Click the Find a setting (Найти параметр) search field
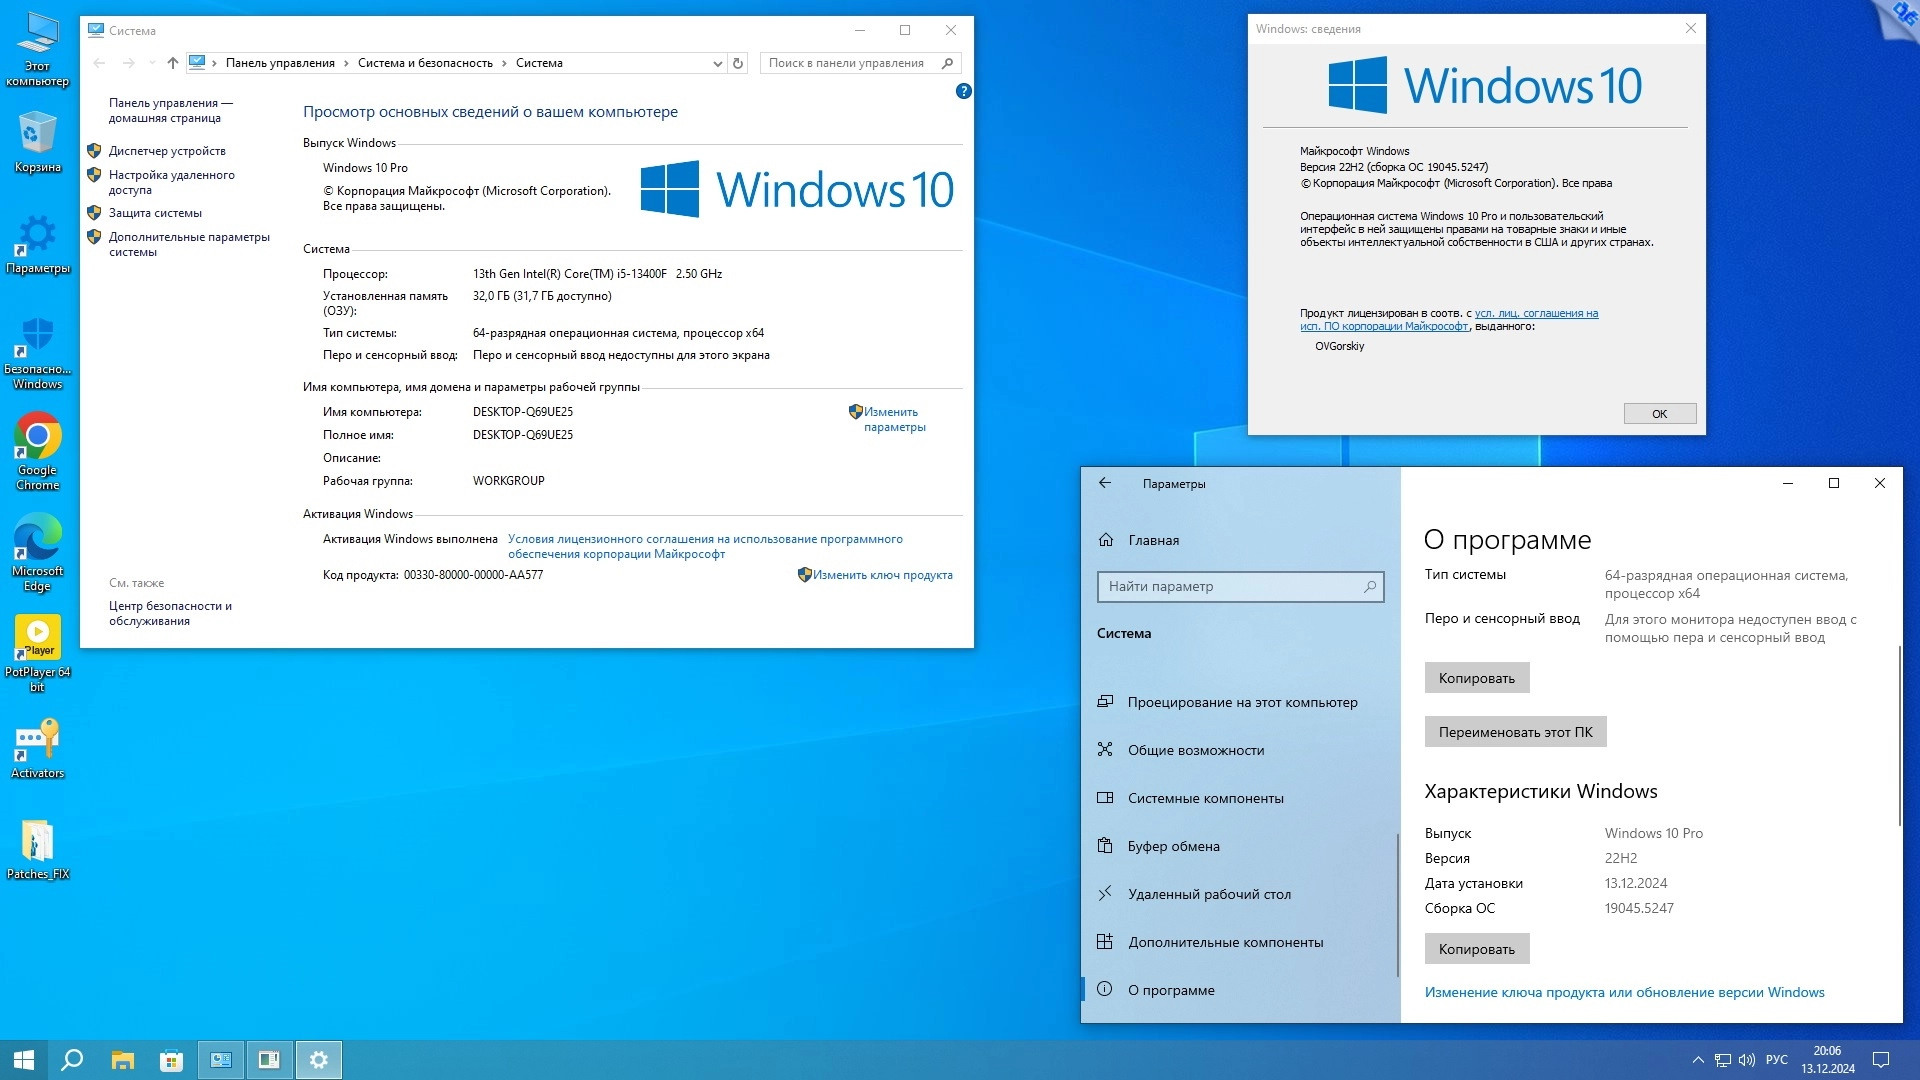Image resolution: width=1920 pixels, height=1080 pixels. point(1230,587)
